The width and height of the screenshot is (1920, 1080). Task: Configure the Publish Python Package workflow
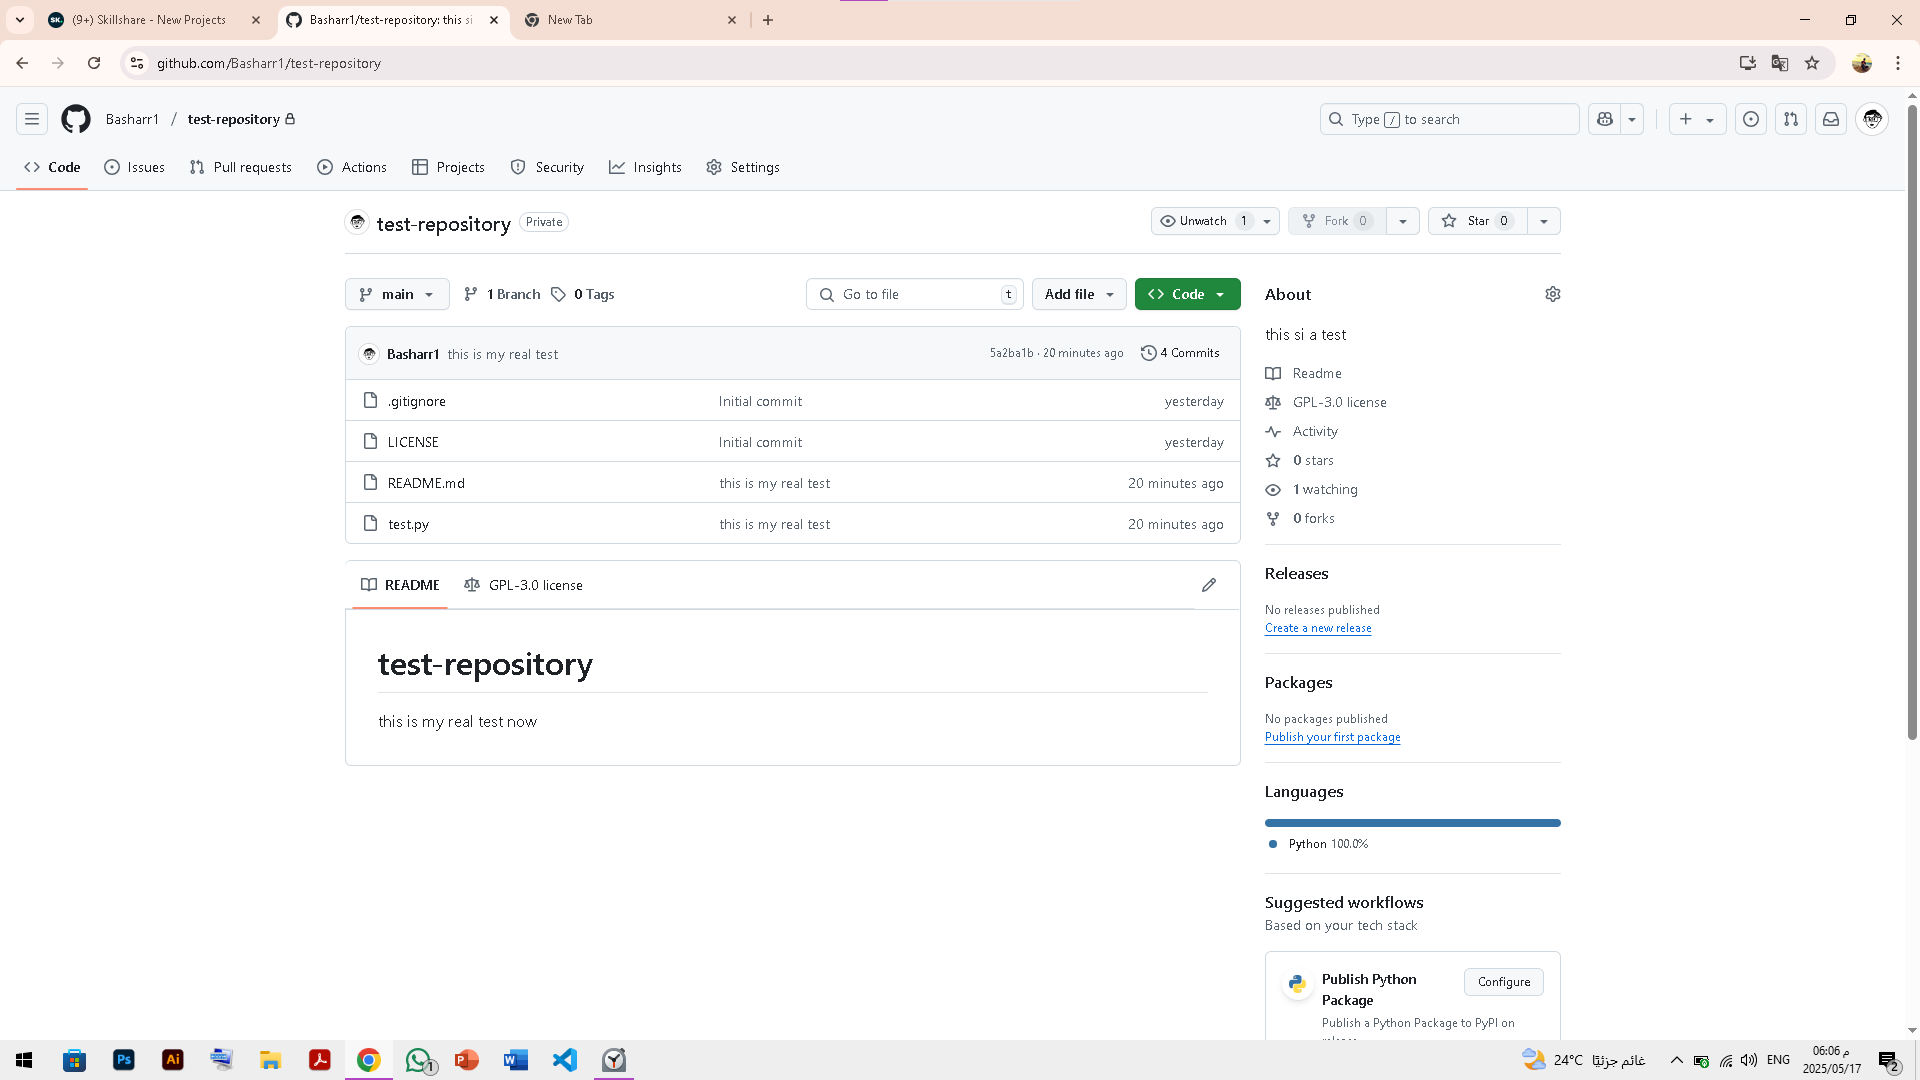(1504, 982)
